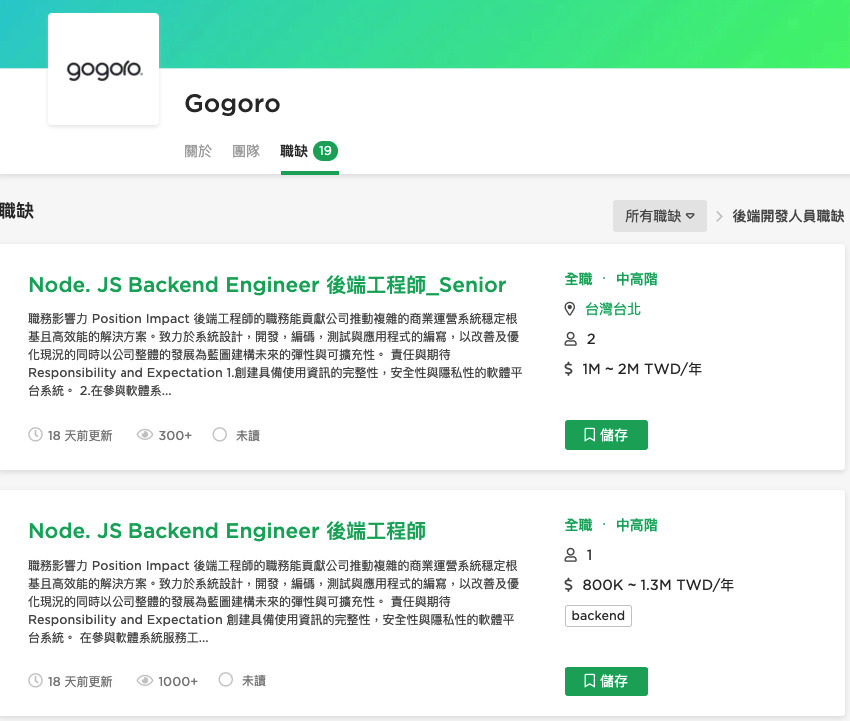Viewport: 850px width, 721px height.
Task: Click 全職 on the Senior job card
Action: click(x=578, y=279)
